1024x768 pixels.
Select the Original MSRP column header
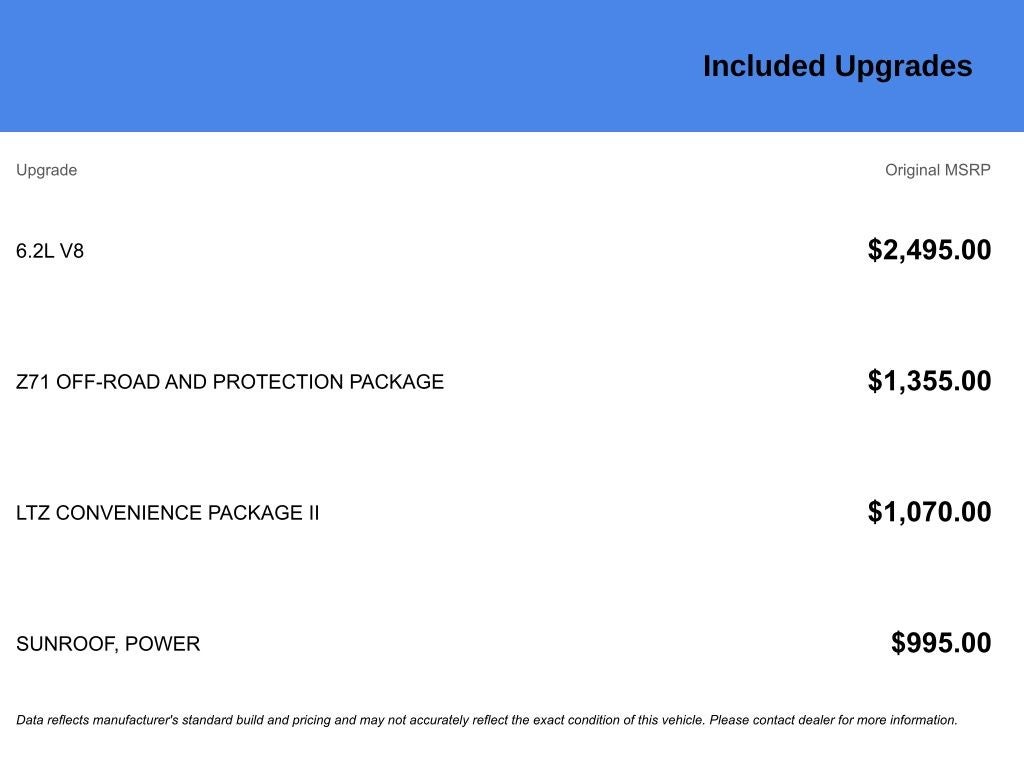938,170
